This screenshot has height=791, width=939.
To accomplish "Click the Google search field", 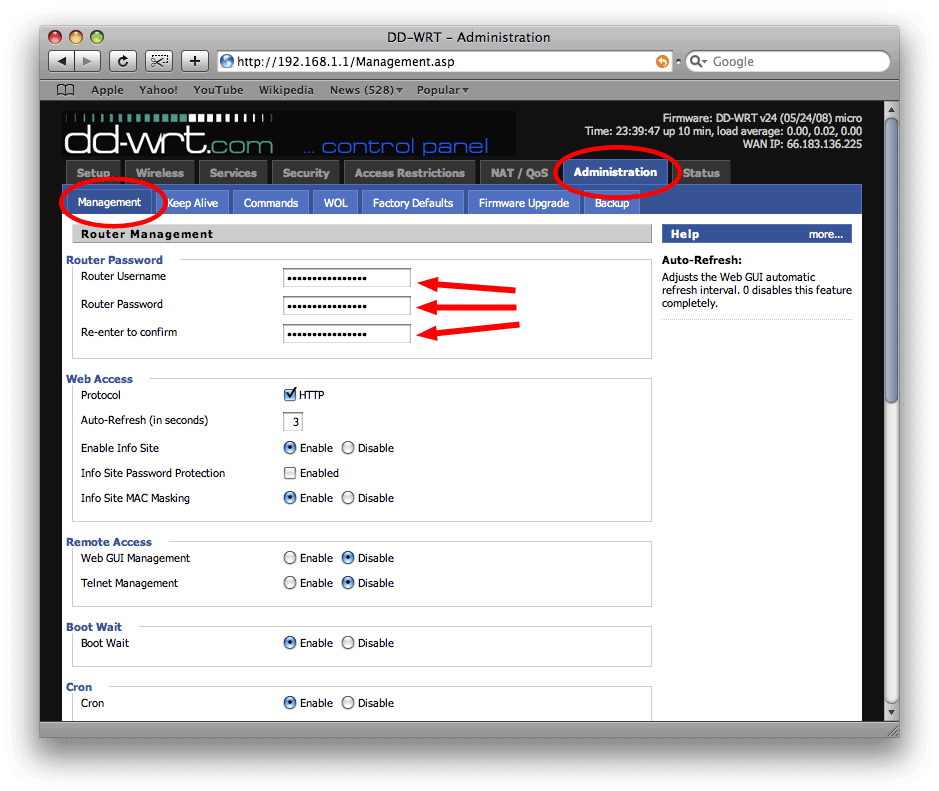I will coord(787,61).
